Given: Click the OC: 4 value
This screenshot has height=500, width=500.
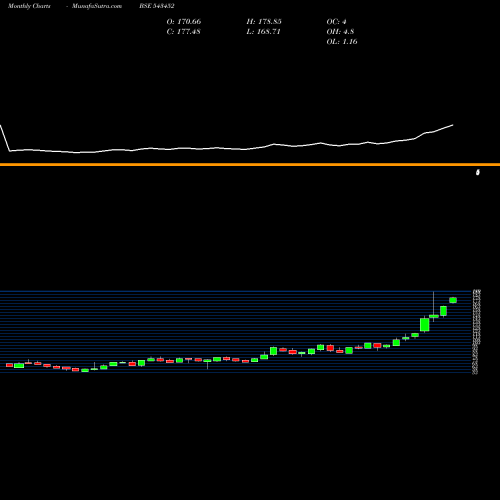Looking at the screenshot, I should tap(336, 22).
